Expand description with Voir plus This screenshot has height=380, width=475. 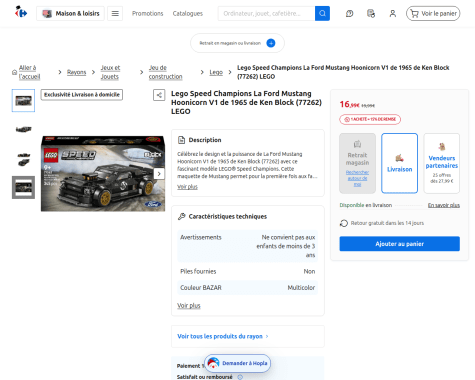(187, 187)
